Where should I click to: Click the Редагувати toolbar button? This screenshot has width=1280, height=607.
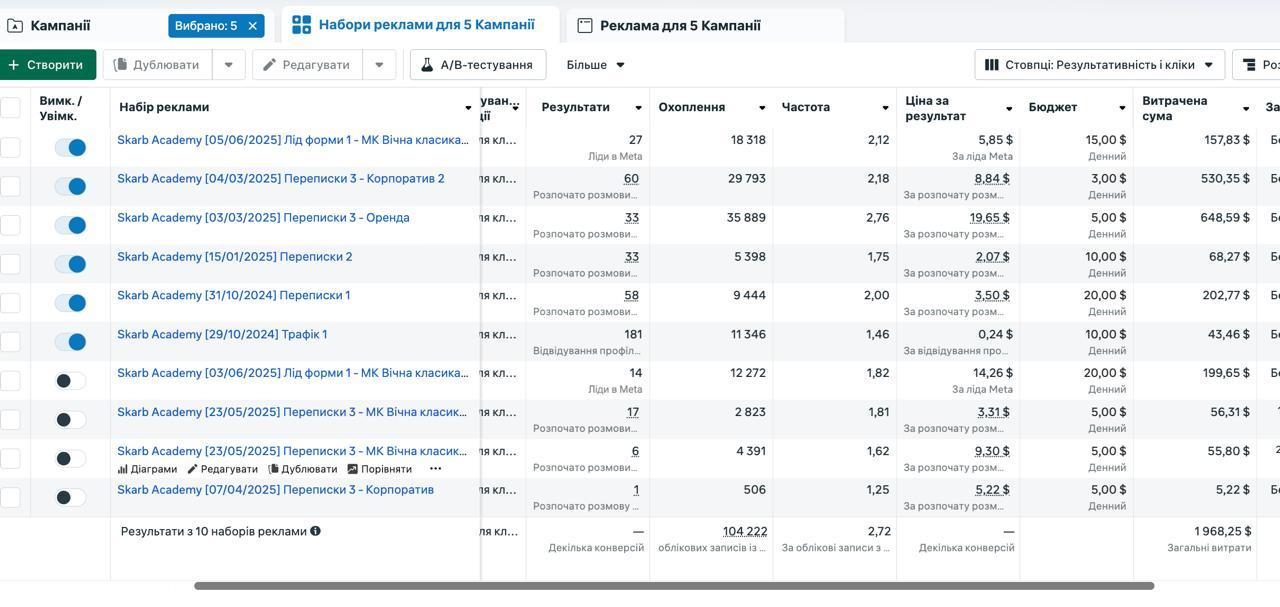pos(306,65)
